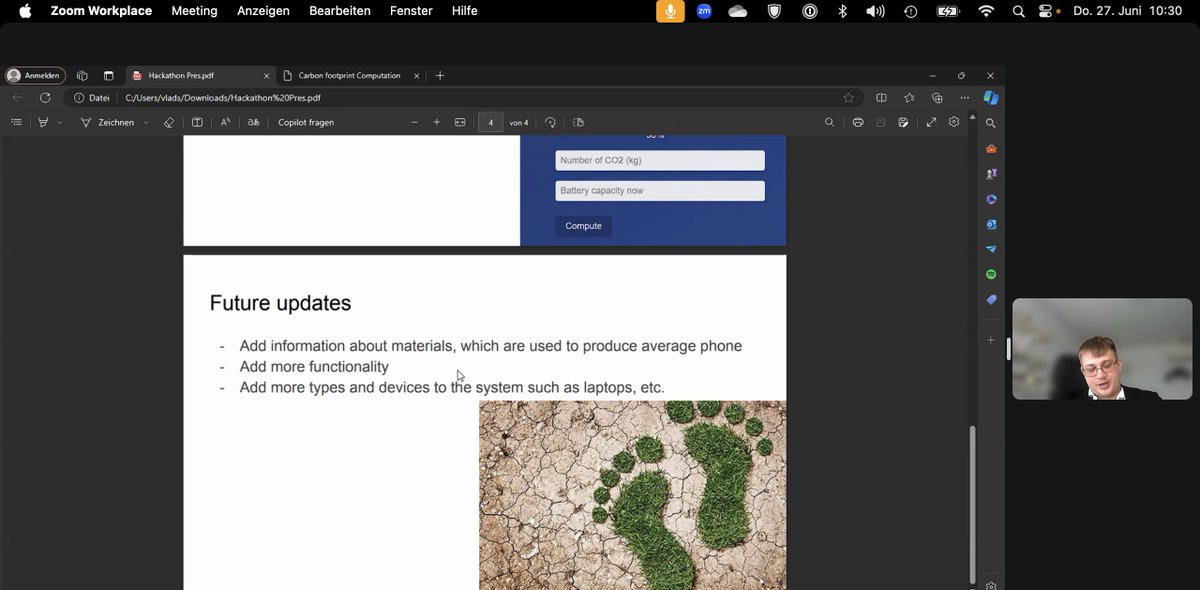Search inside the PDF document
The image size is (1200, 590).
pos(829,122)
